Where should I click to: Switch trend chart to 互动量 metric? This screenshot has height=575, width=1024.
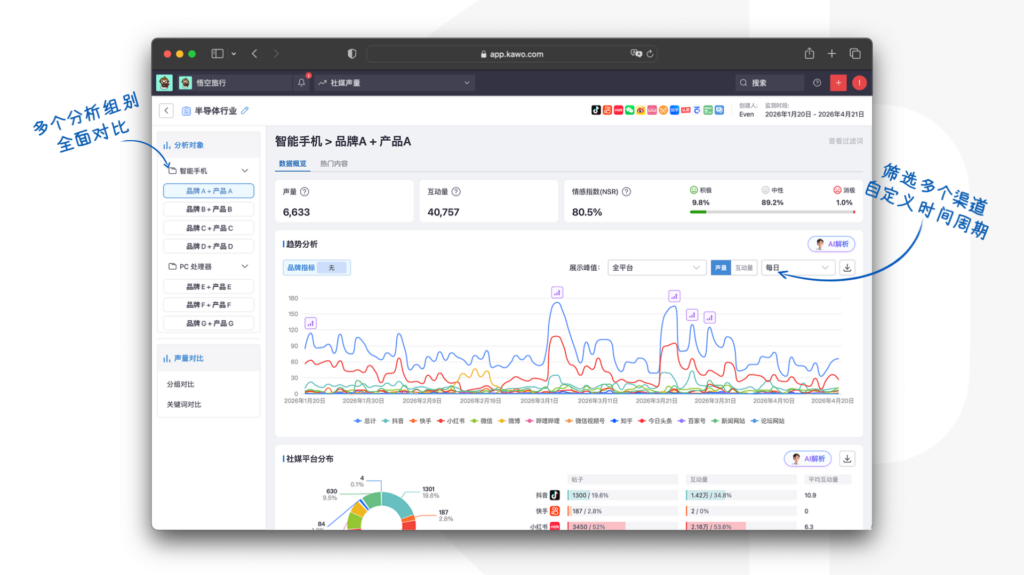pos(744,268)
